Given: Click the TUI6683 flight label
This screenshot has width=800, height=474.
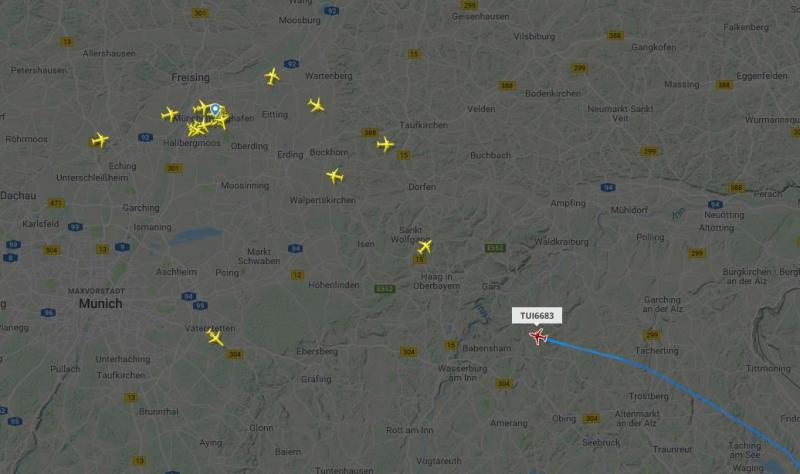Looking at the screenshot, I should 537,316.
